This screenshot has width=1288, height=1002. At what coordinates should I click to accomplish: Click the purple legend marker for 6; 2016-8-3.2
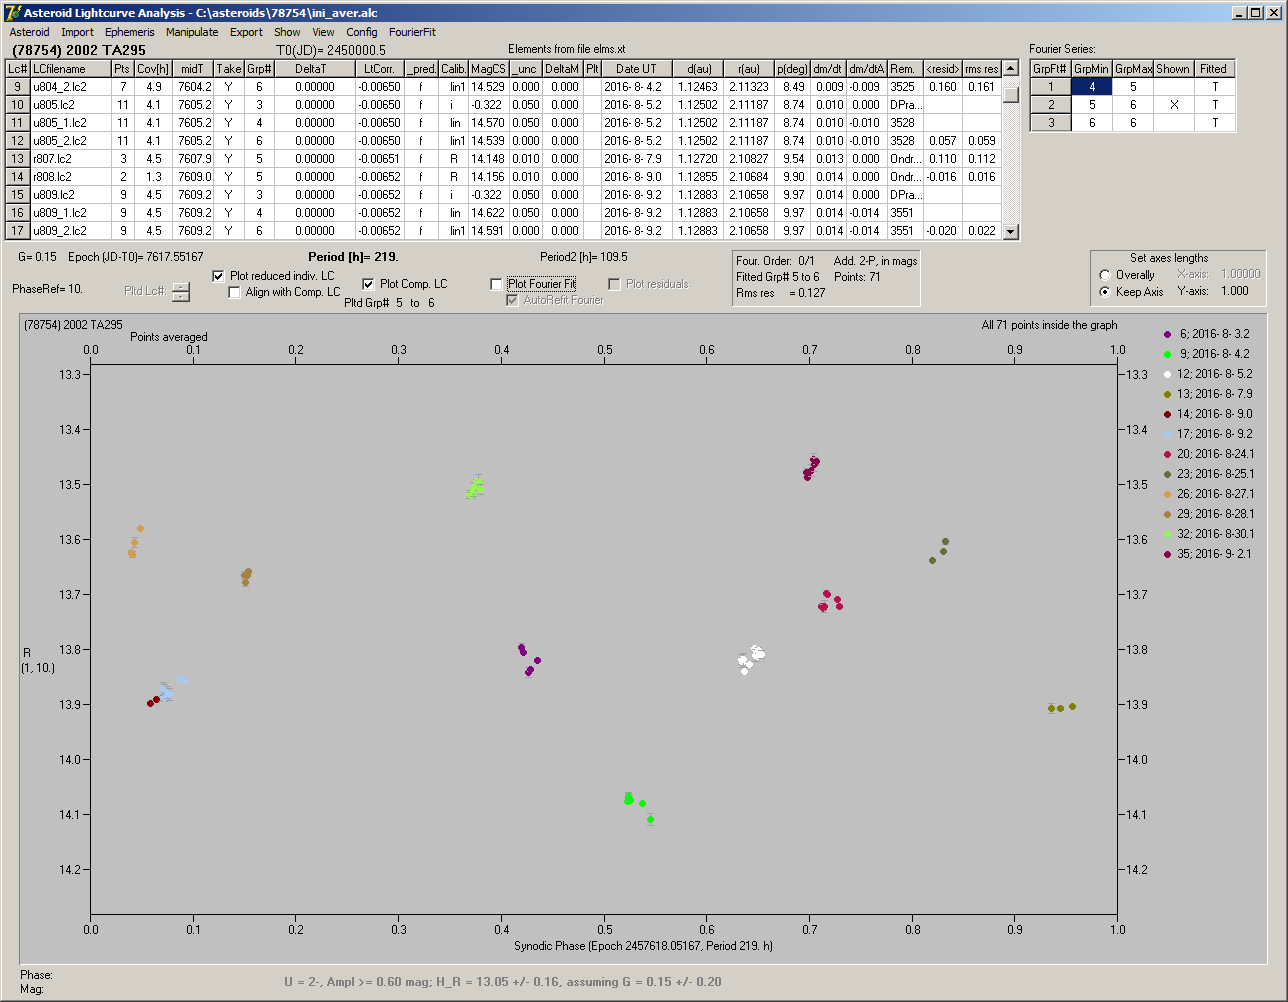click(x=1167, y=334)
